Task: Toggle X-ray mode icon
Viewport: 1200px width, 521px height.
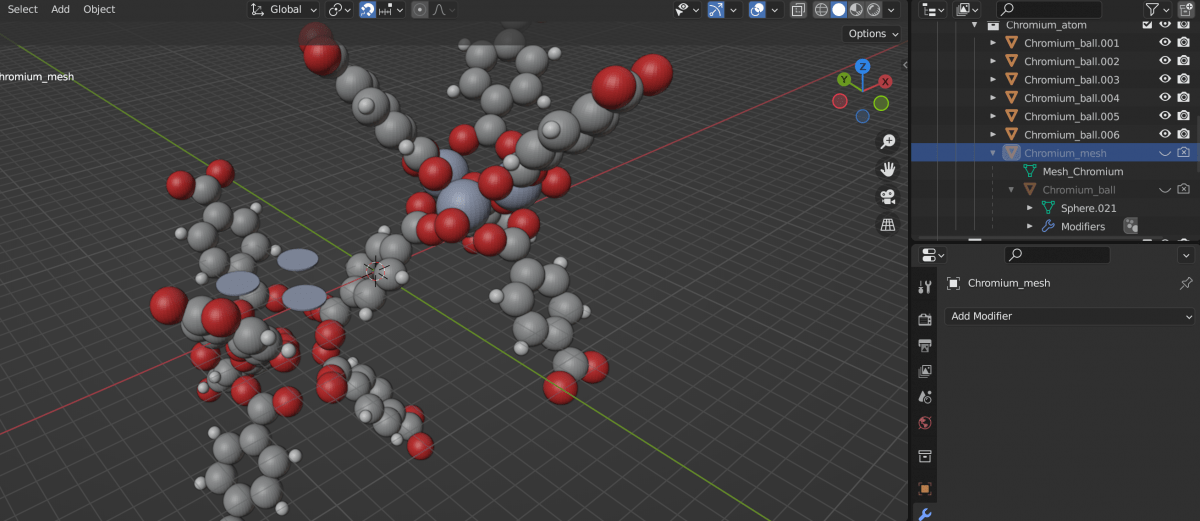Action: [798, 9]
